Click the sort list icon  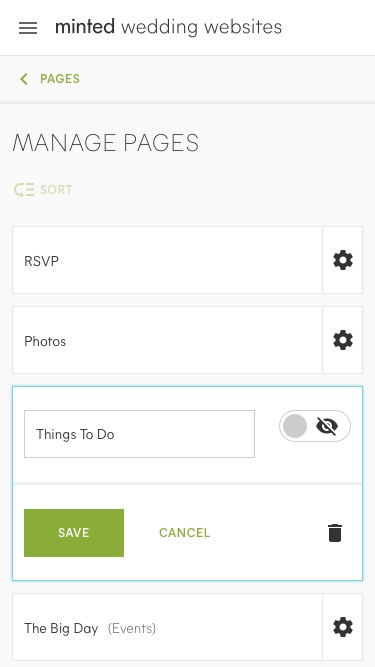(x=24, y=190)
